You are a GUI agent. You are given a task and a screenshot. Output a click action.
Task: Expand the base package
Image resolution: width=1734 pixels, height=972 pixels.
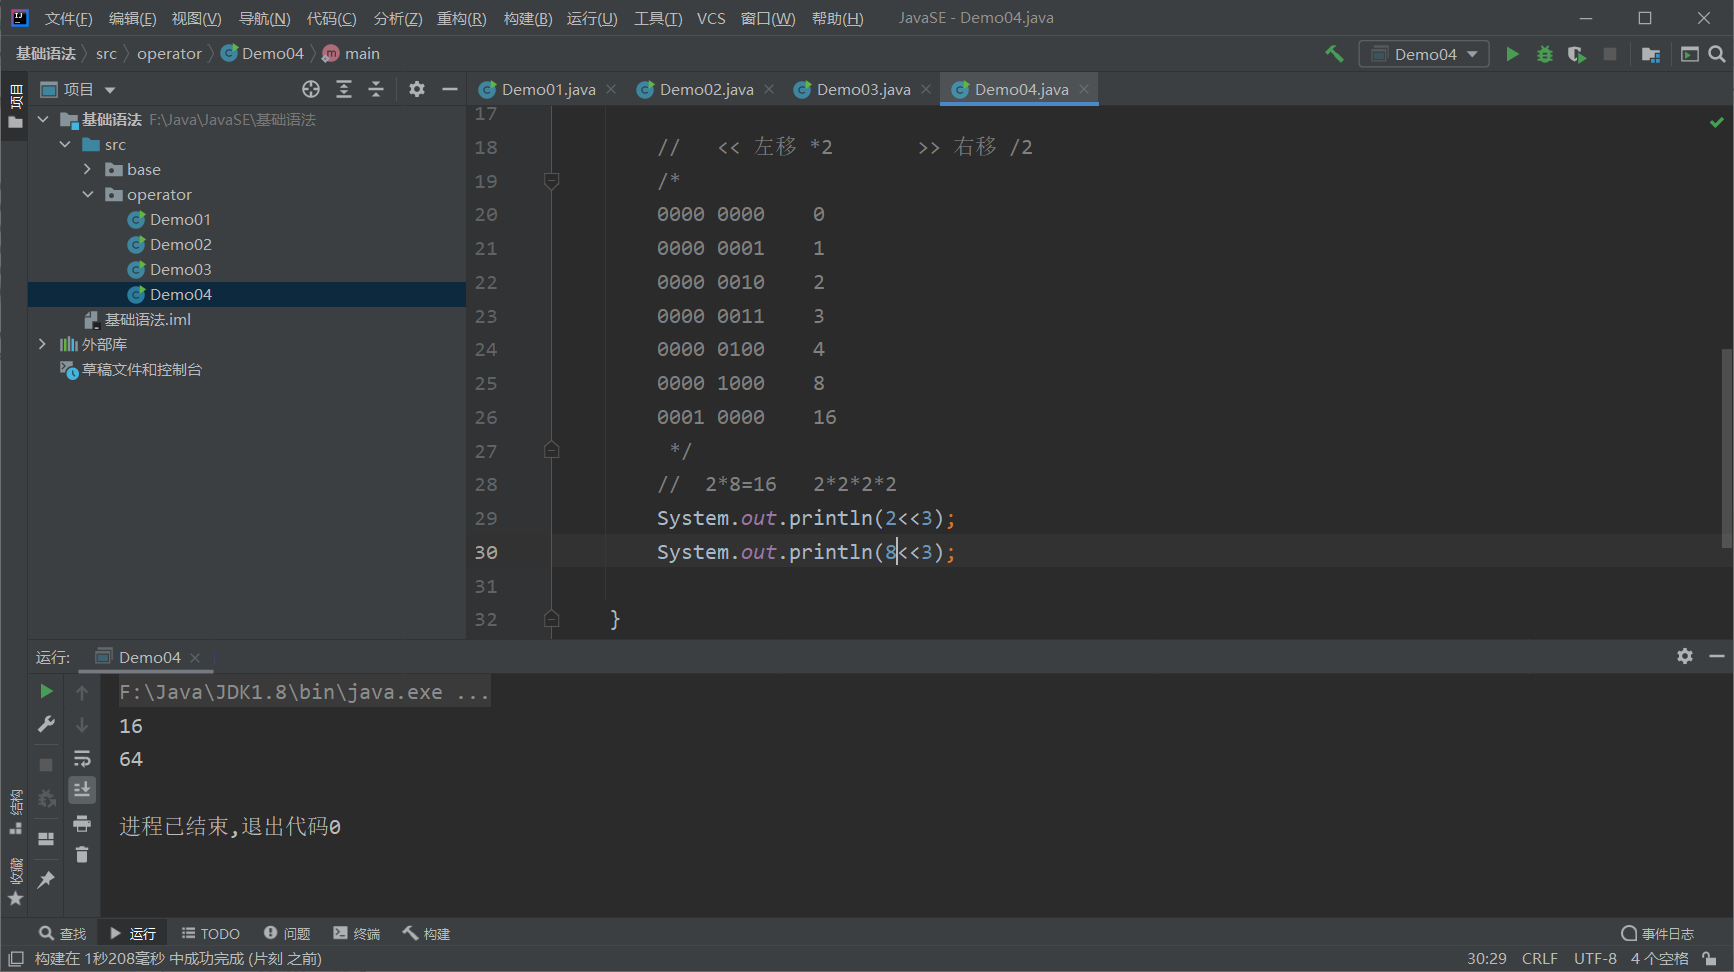tap(88, 169)
